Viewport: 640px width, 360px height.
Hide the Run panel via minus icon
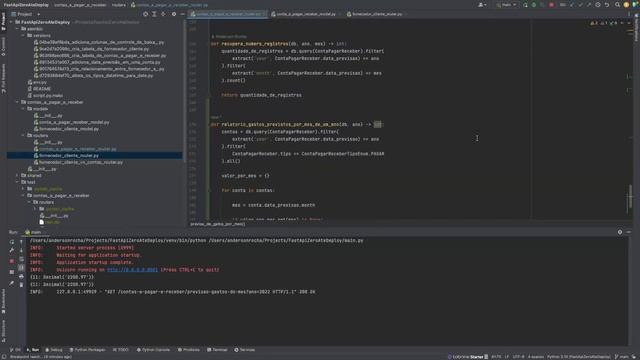(629, 232)
